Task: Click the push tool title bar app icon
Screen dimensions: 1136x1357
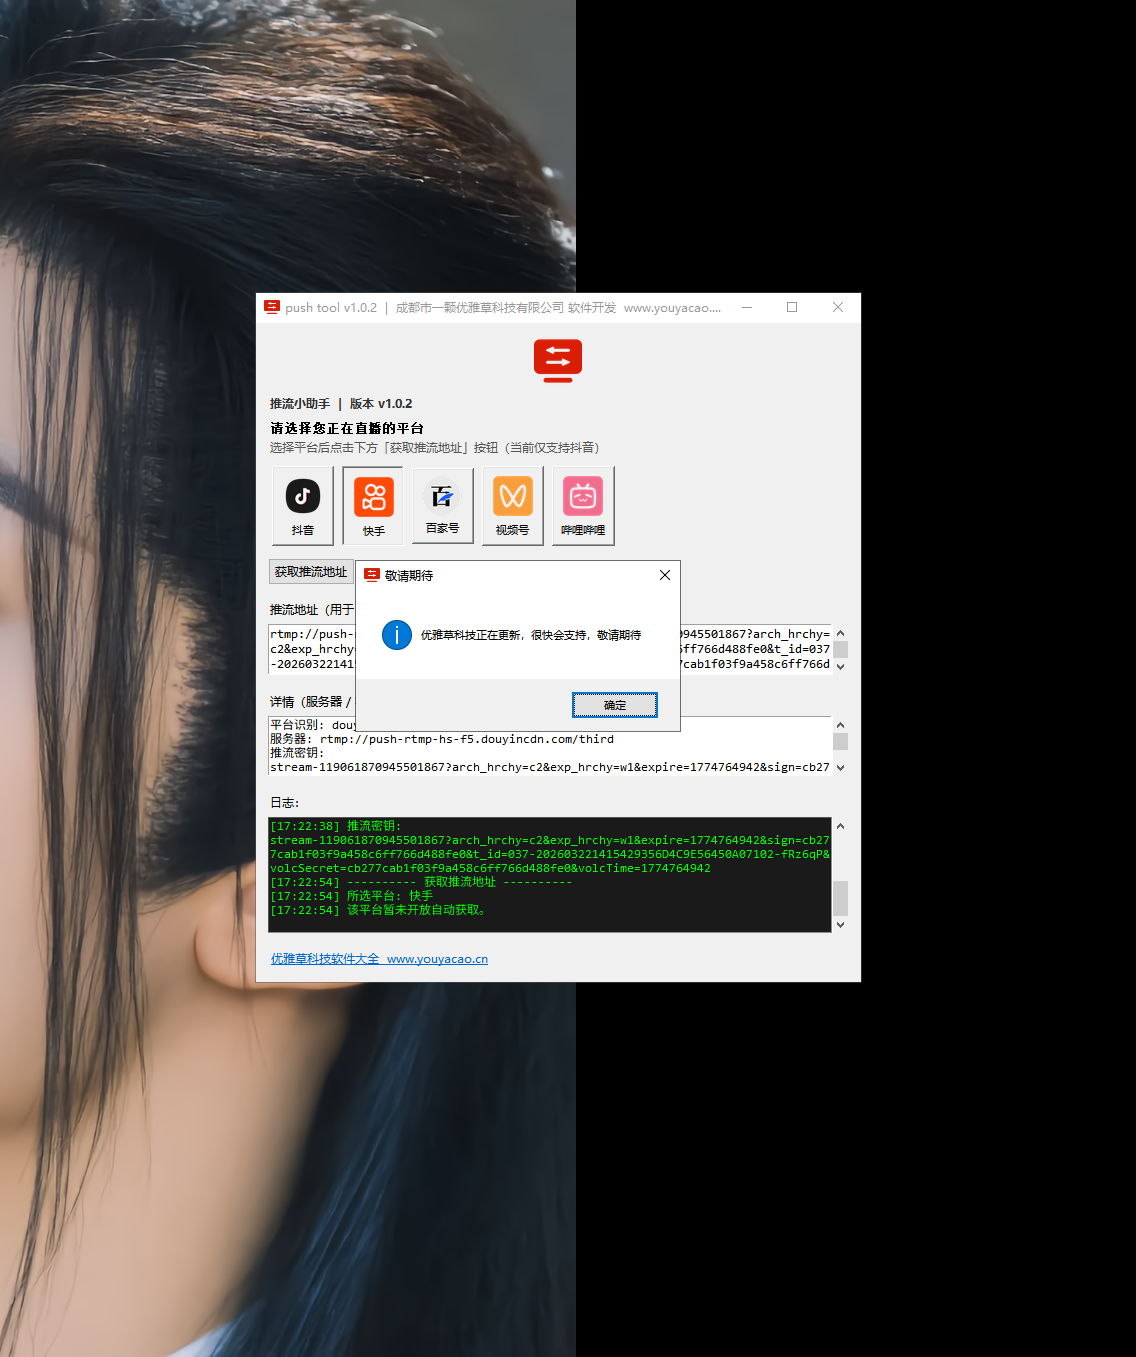Action: point(272,307)
